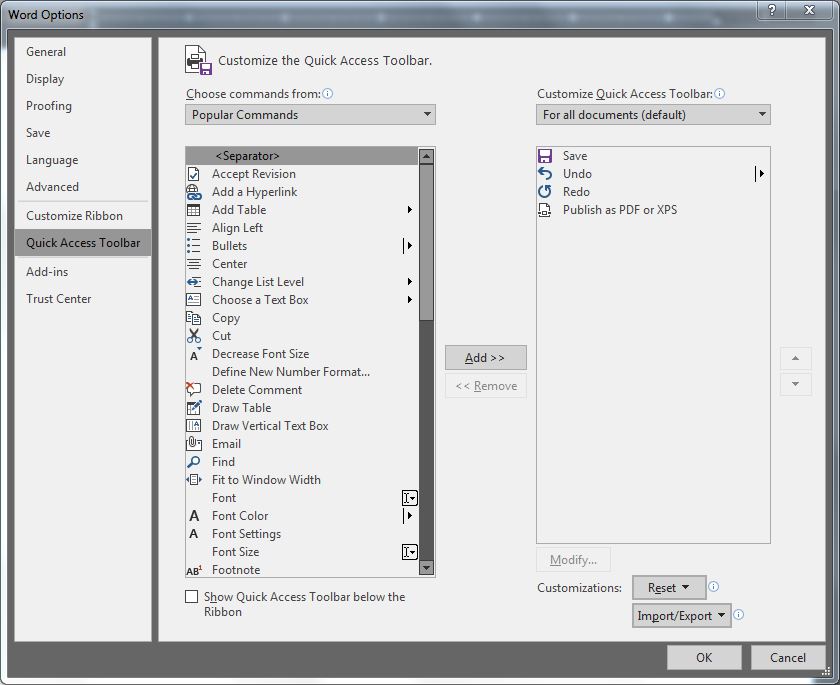The image size is (840, 685).
Task: Select the Center alignment icon
Action: pos(193,264)
